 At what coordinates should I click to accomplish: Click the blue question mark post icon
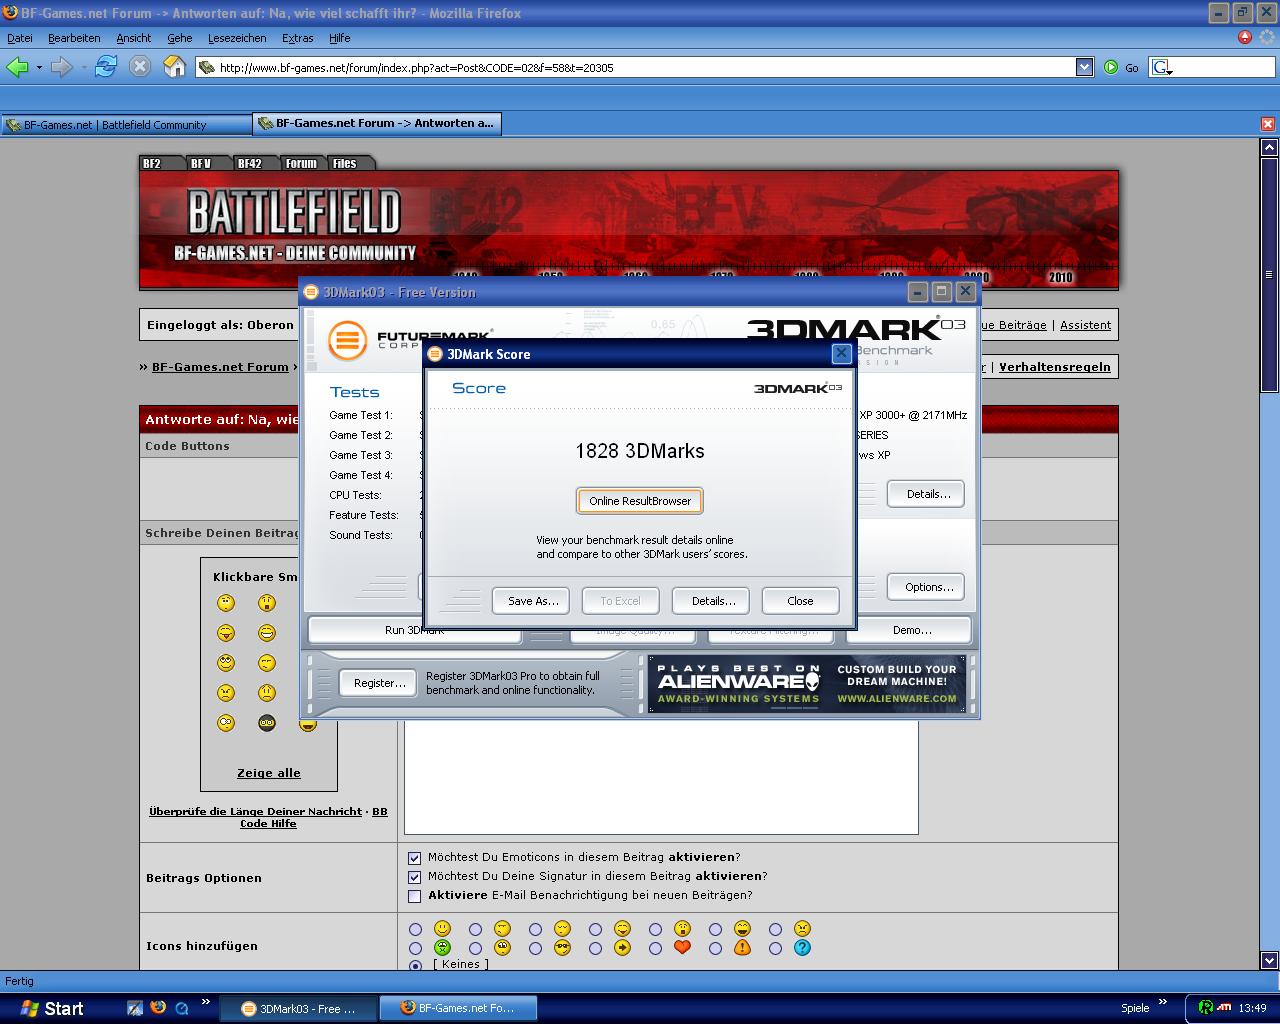(802, 947)
